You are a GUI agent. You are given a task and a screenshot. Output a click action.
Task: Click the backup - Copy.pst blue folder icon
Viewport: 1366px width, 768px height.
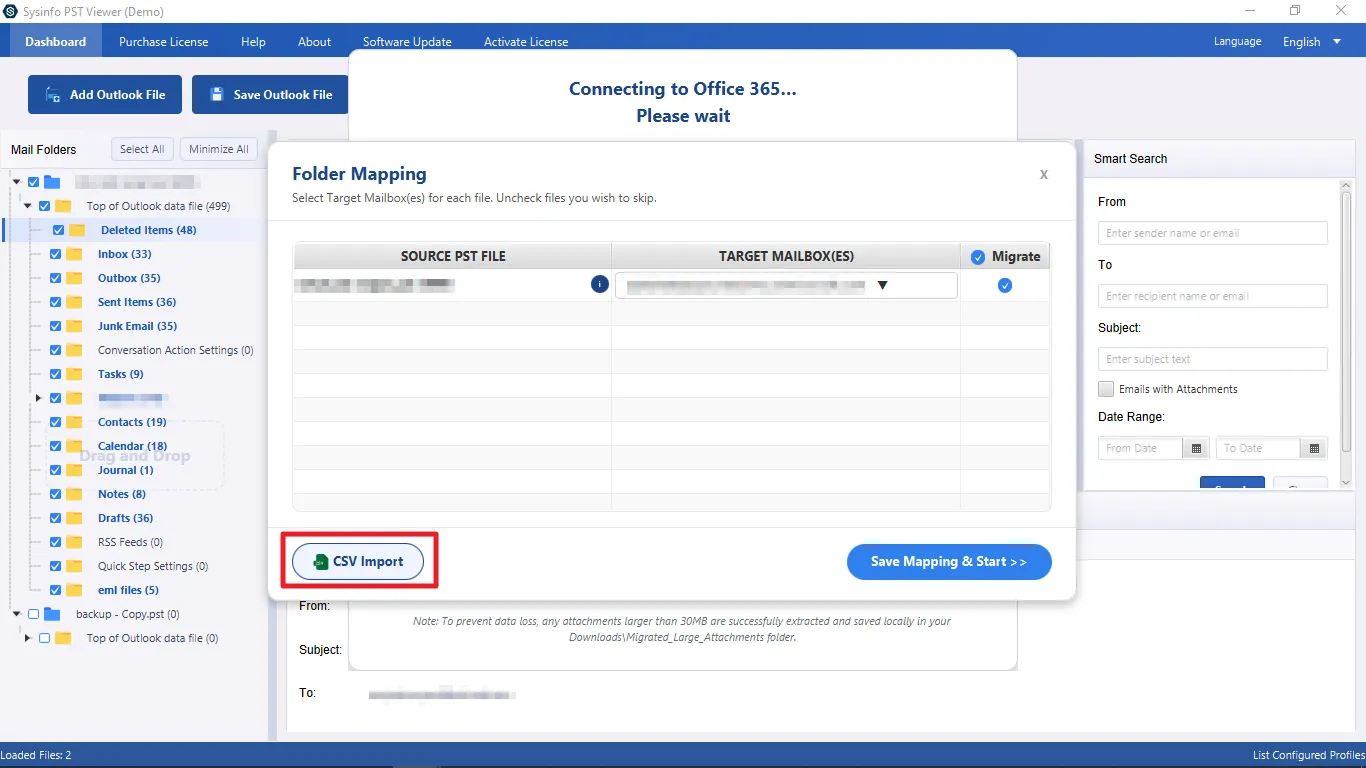coord(52,614)
